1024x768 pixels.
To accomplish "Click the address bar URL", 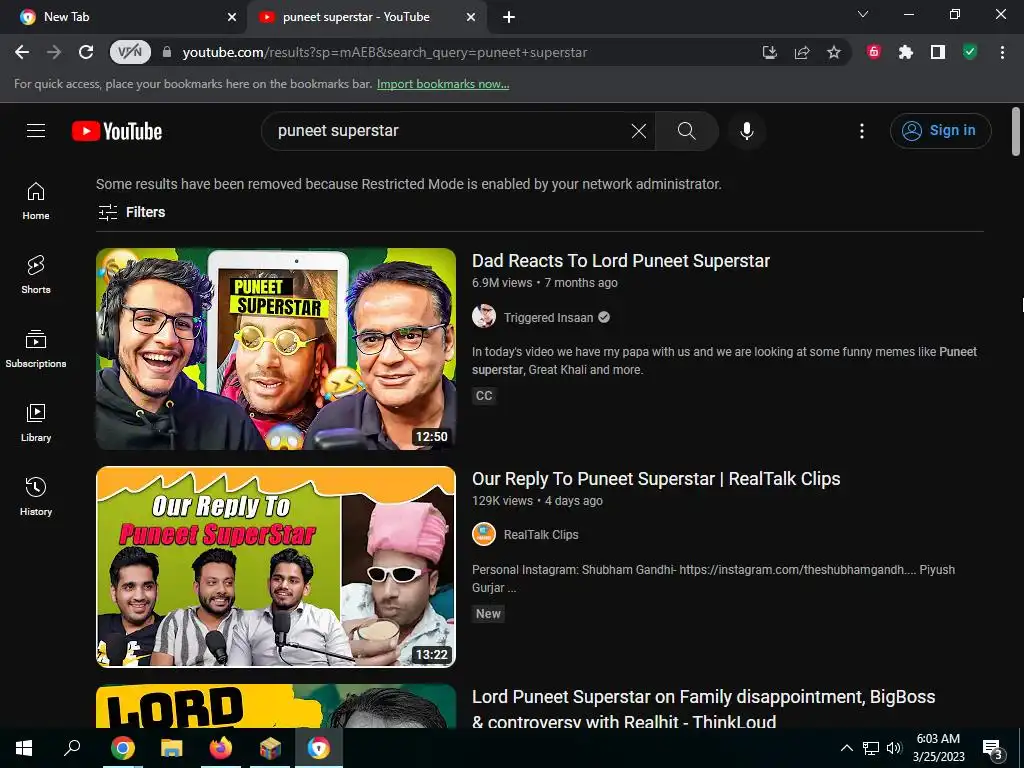I will click(385, 52).
